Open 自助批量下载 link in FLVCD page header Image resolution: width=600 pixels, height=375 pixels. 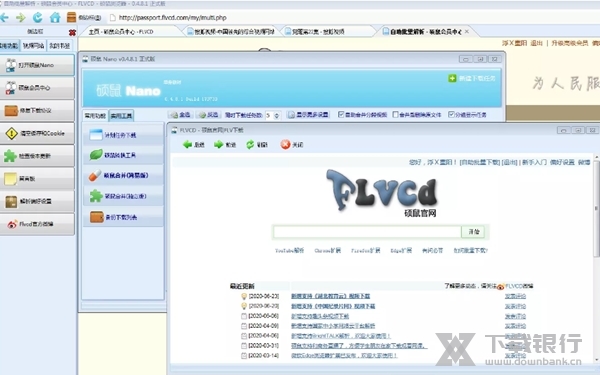[479, 162]
